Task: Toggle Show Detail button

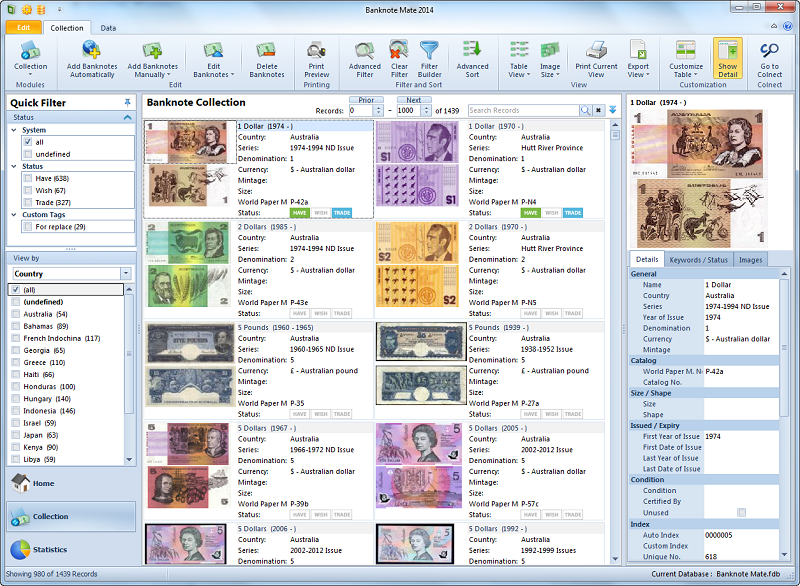Action: (728, 59)
